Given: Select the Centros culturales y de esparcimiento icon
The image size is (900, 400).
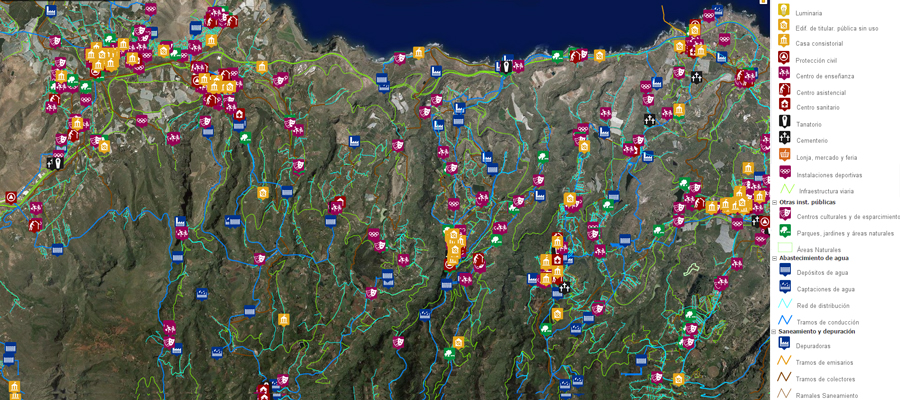Looking at the screenshot, I should click(784, 214).
